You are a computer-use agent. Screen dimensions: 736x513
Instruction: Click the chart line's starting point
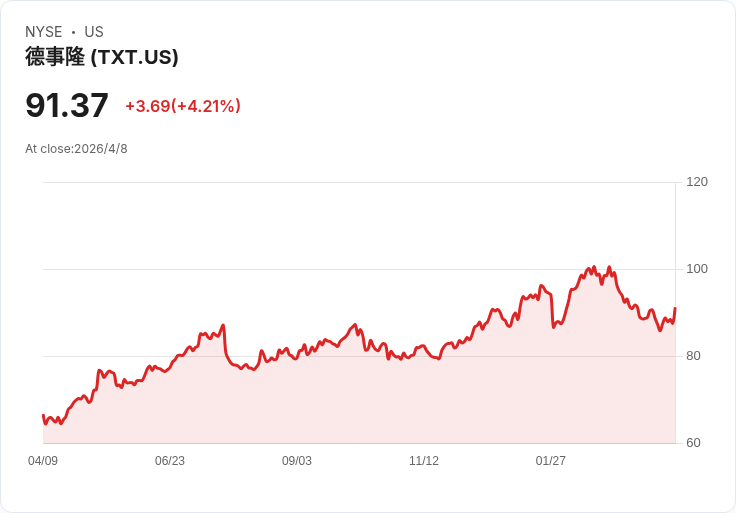(x=43, y=415)
